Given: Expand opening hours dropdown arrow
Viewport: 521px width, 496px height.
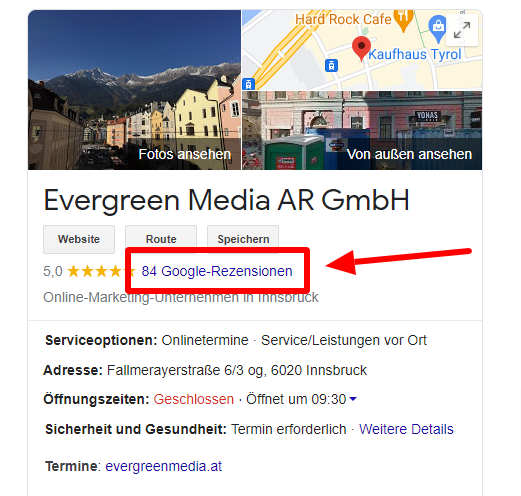Looking at the screenshot, I should (353, 399).
